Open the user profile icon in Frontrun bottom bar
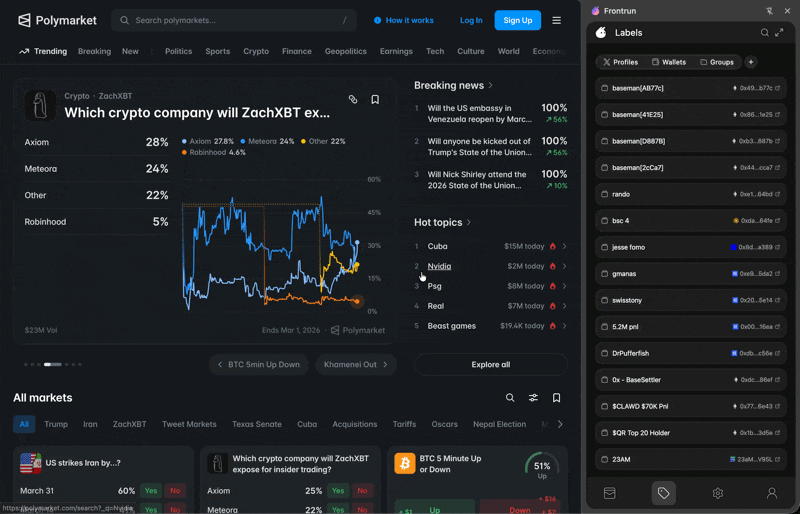This screenshot has height=514, width=800. (772, 493)
